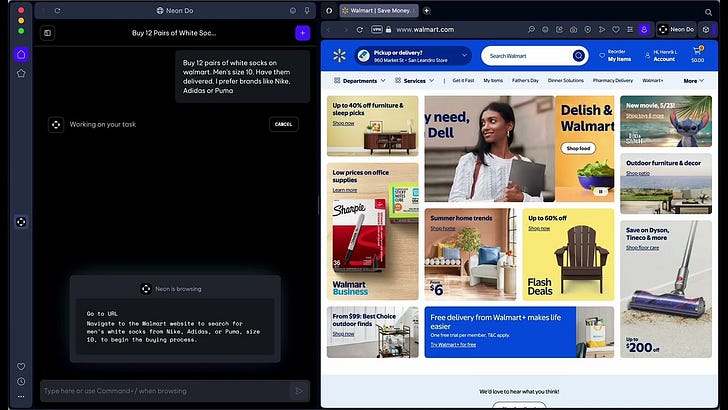Click the Opera icon left of tabs
Screen dimensions: 728x410
(329, 11)
